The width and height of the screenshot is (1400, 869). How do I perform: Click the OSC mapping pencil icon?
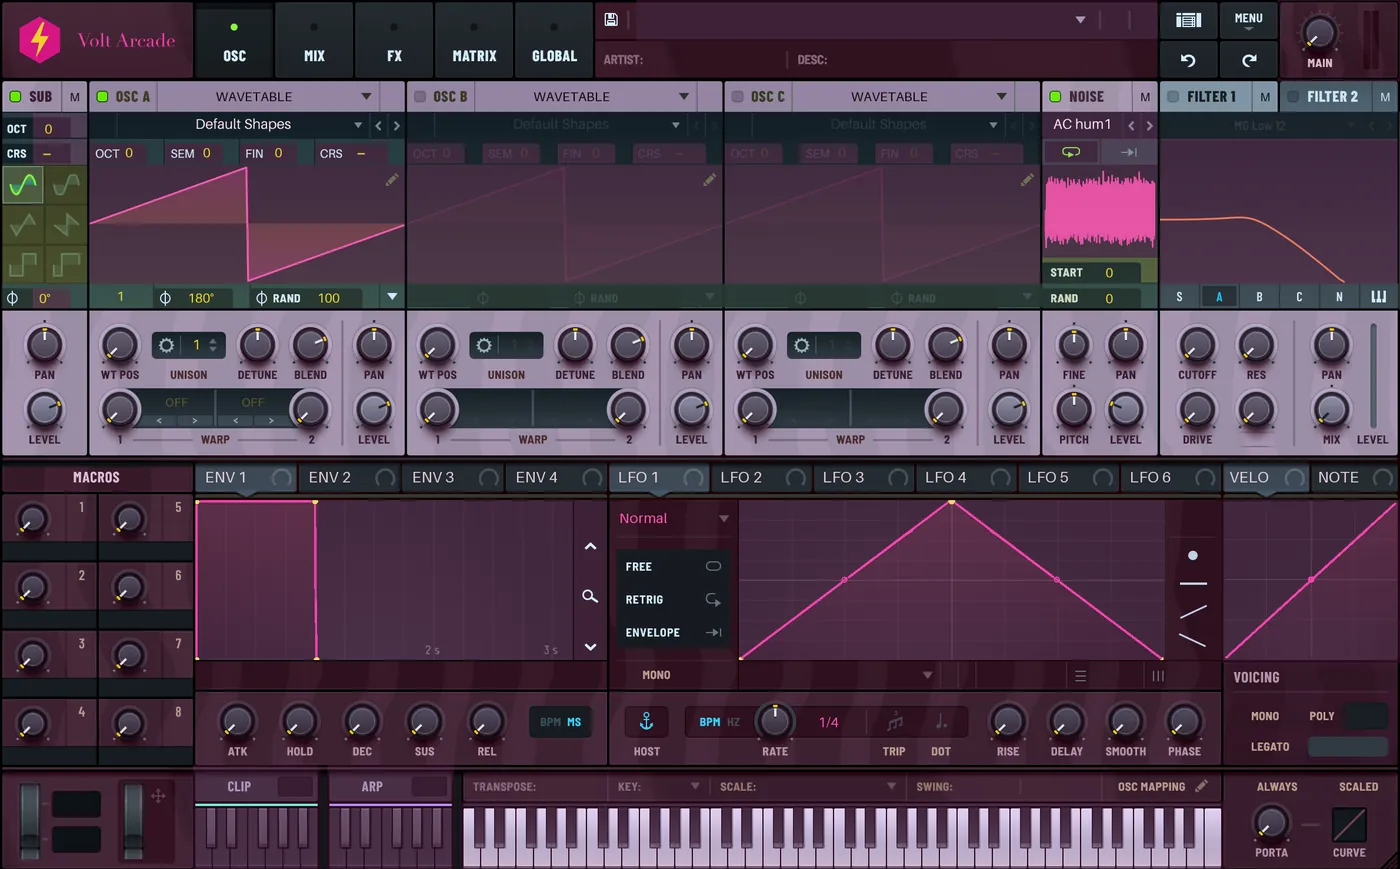click(x=1202, y=786)
